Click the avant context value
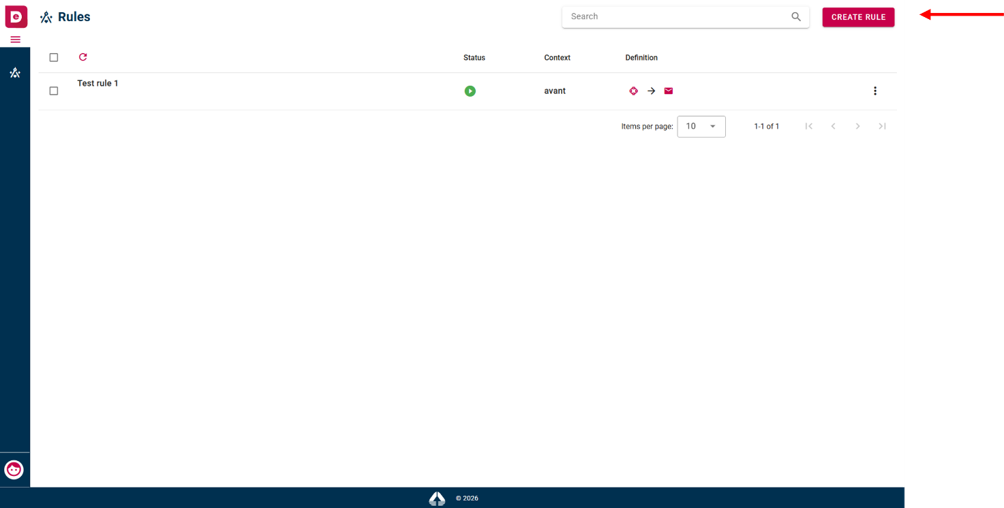The width and height of the screenshot is (1004, 508). [x=555, y=91]
